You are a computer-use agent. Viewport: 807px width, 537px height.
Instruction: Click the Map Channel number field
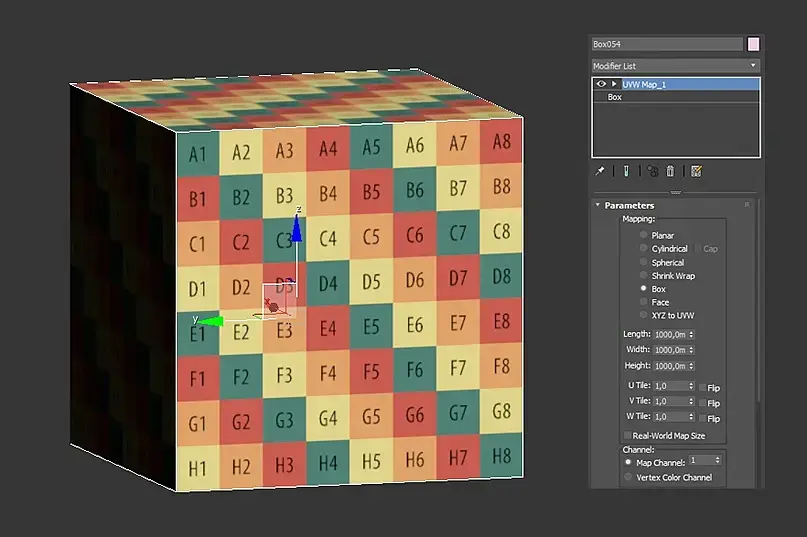coord(701,460)
